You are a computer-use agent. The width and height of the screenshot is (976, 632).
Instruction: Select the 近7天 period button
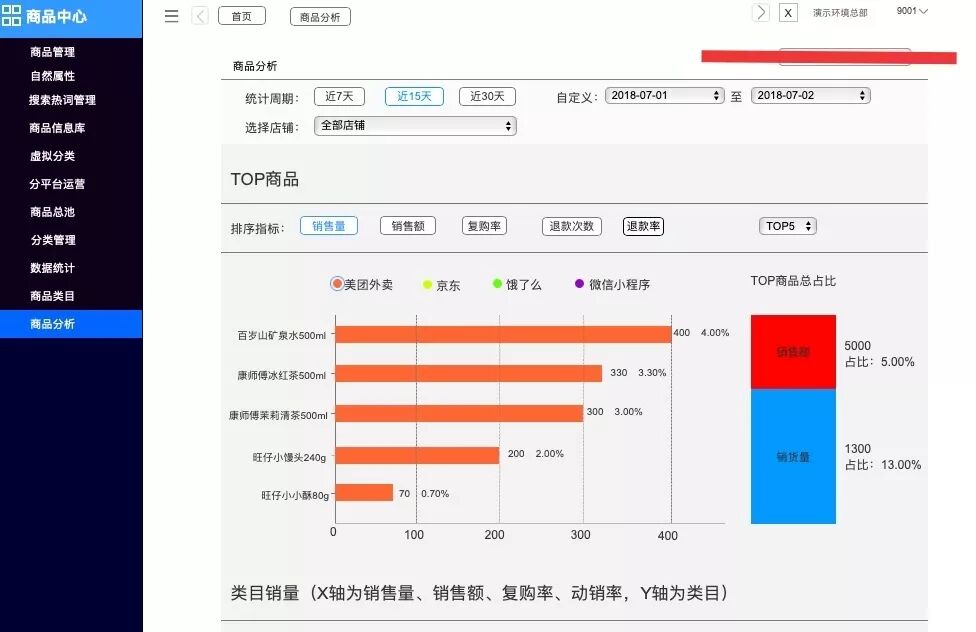coord(339,97)
